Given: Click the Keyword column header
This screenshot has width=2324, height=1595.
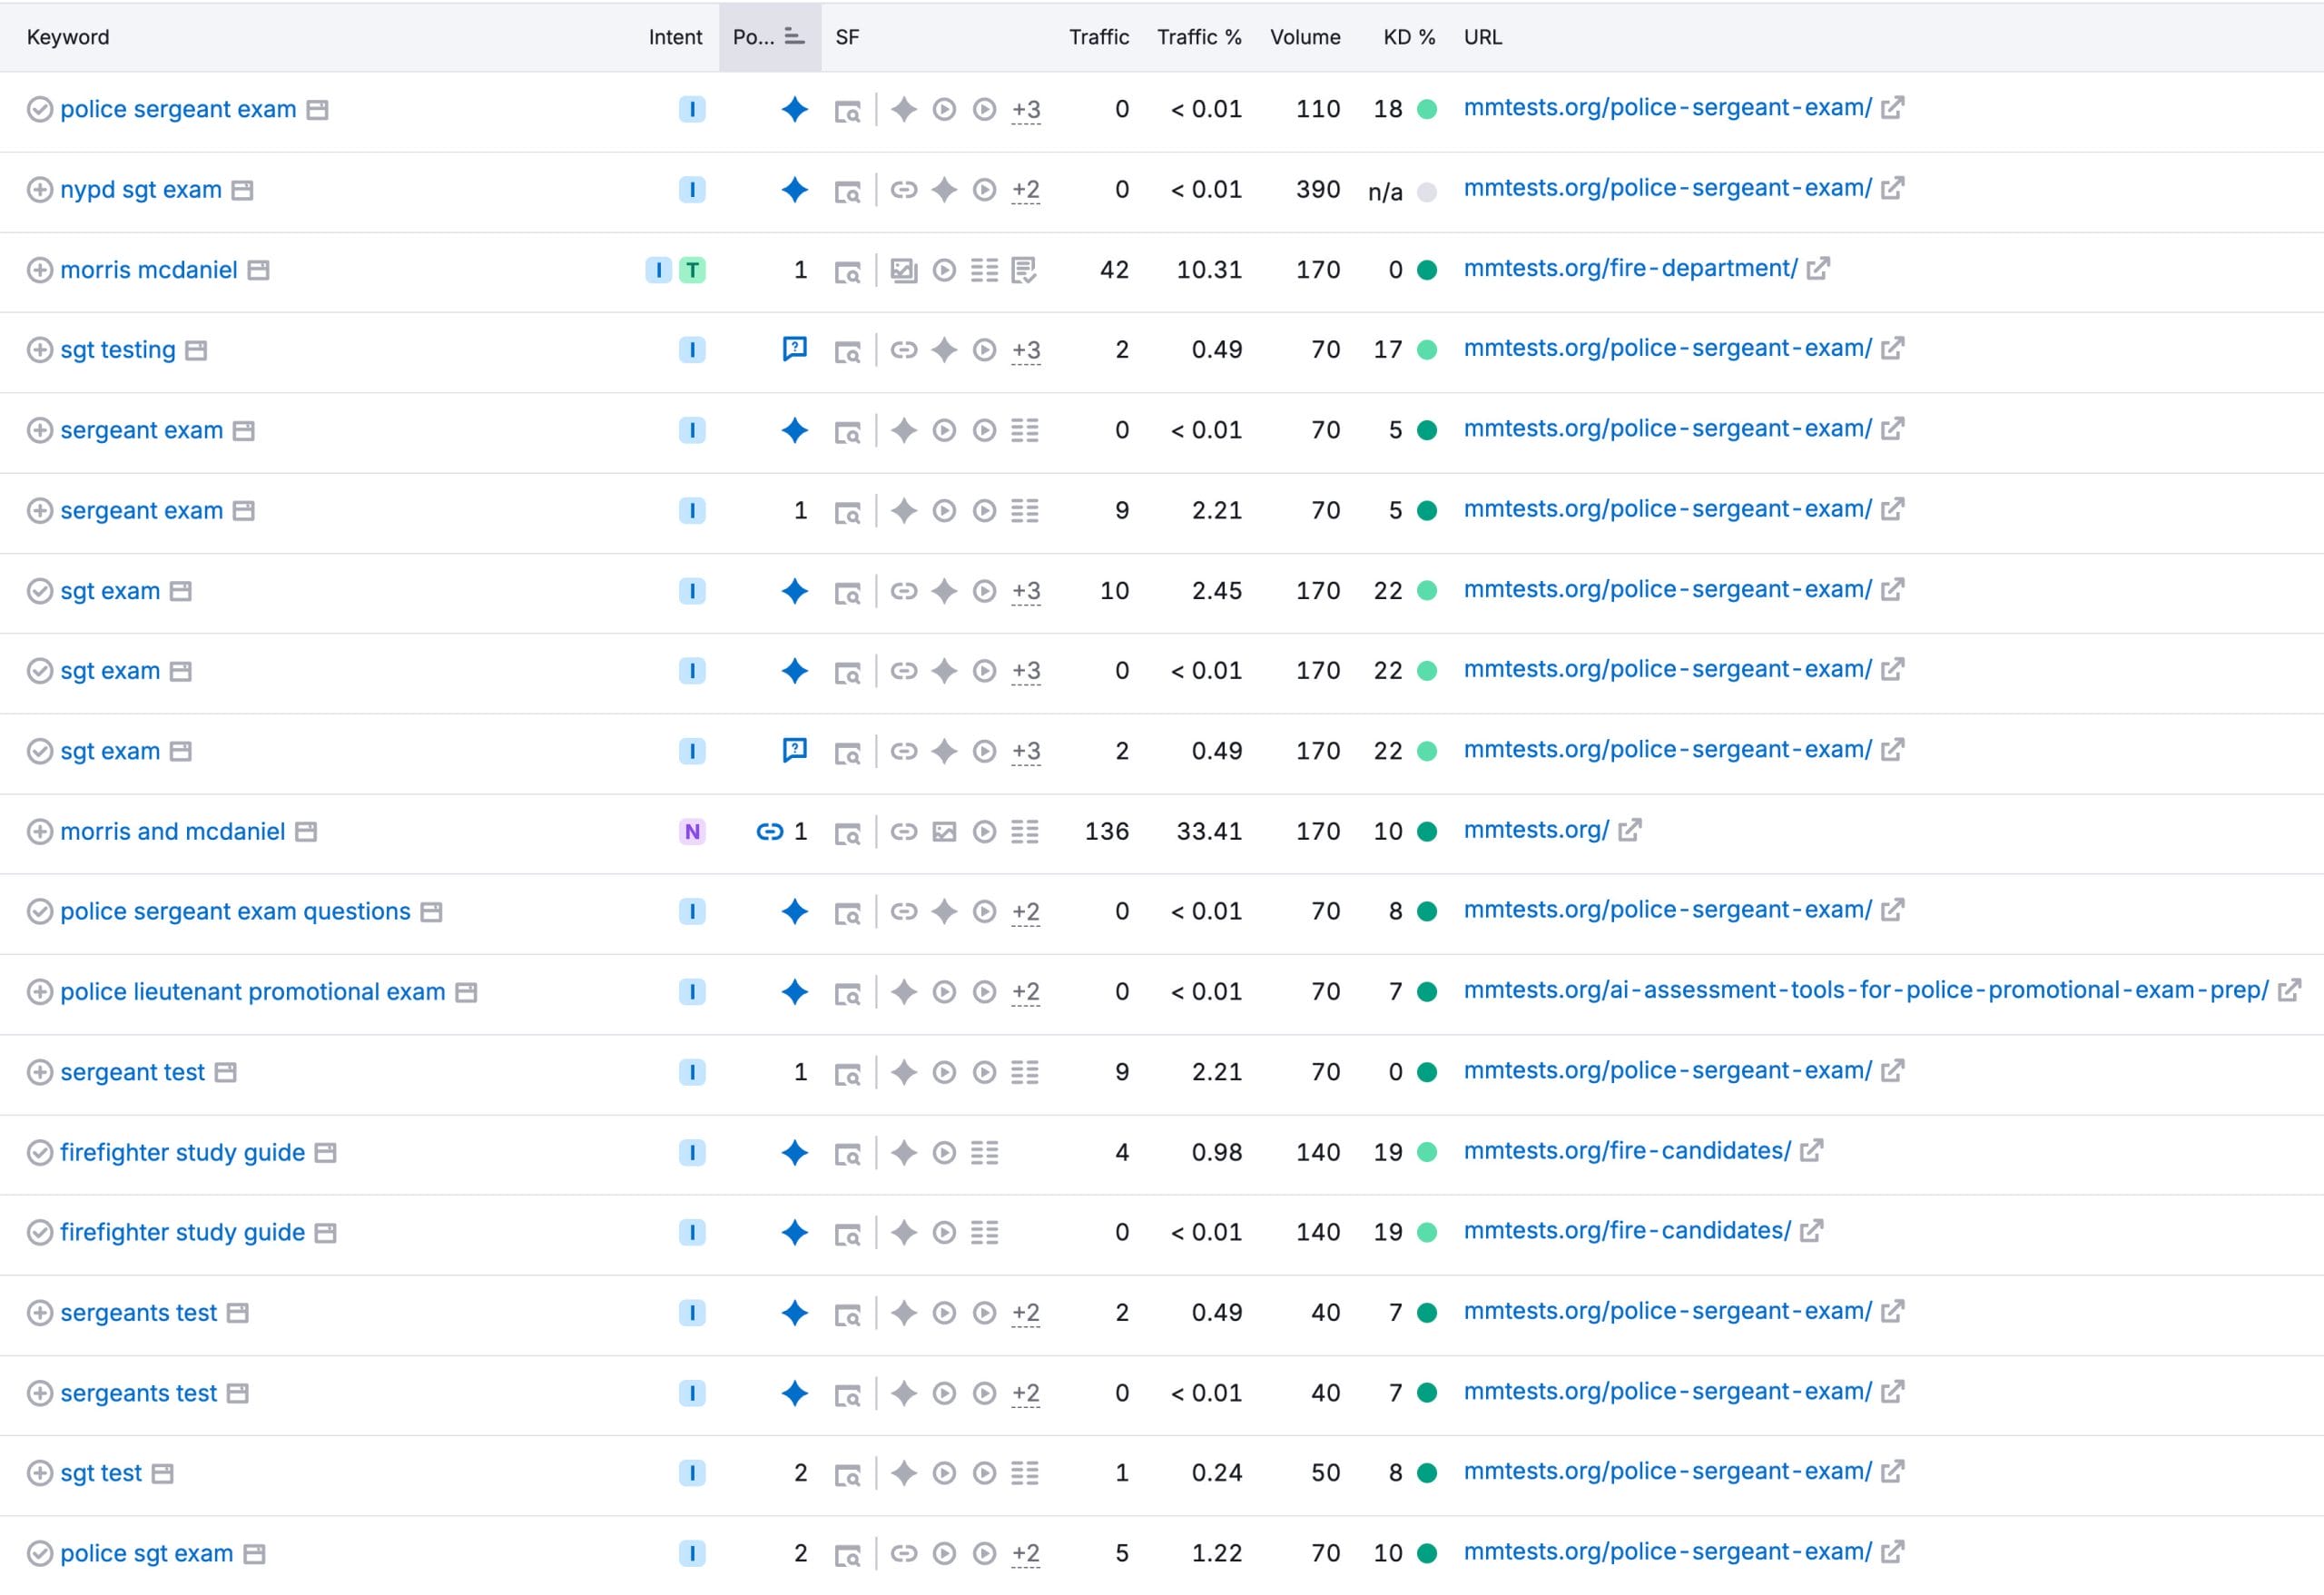Looking at the screenshot, I should click(68, 37).
